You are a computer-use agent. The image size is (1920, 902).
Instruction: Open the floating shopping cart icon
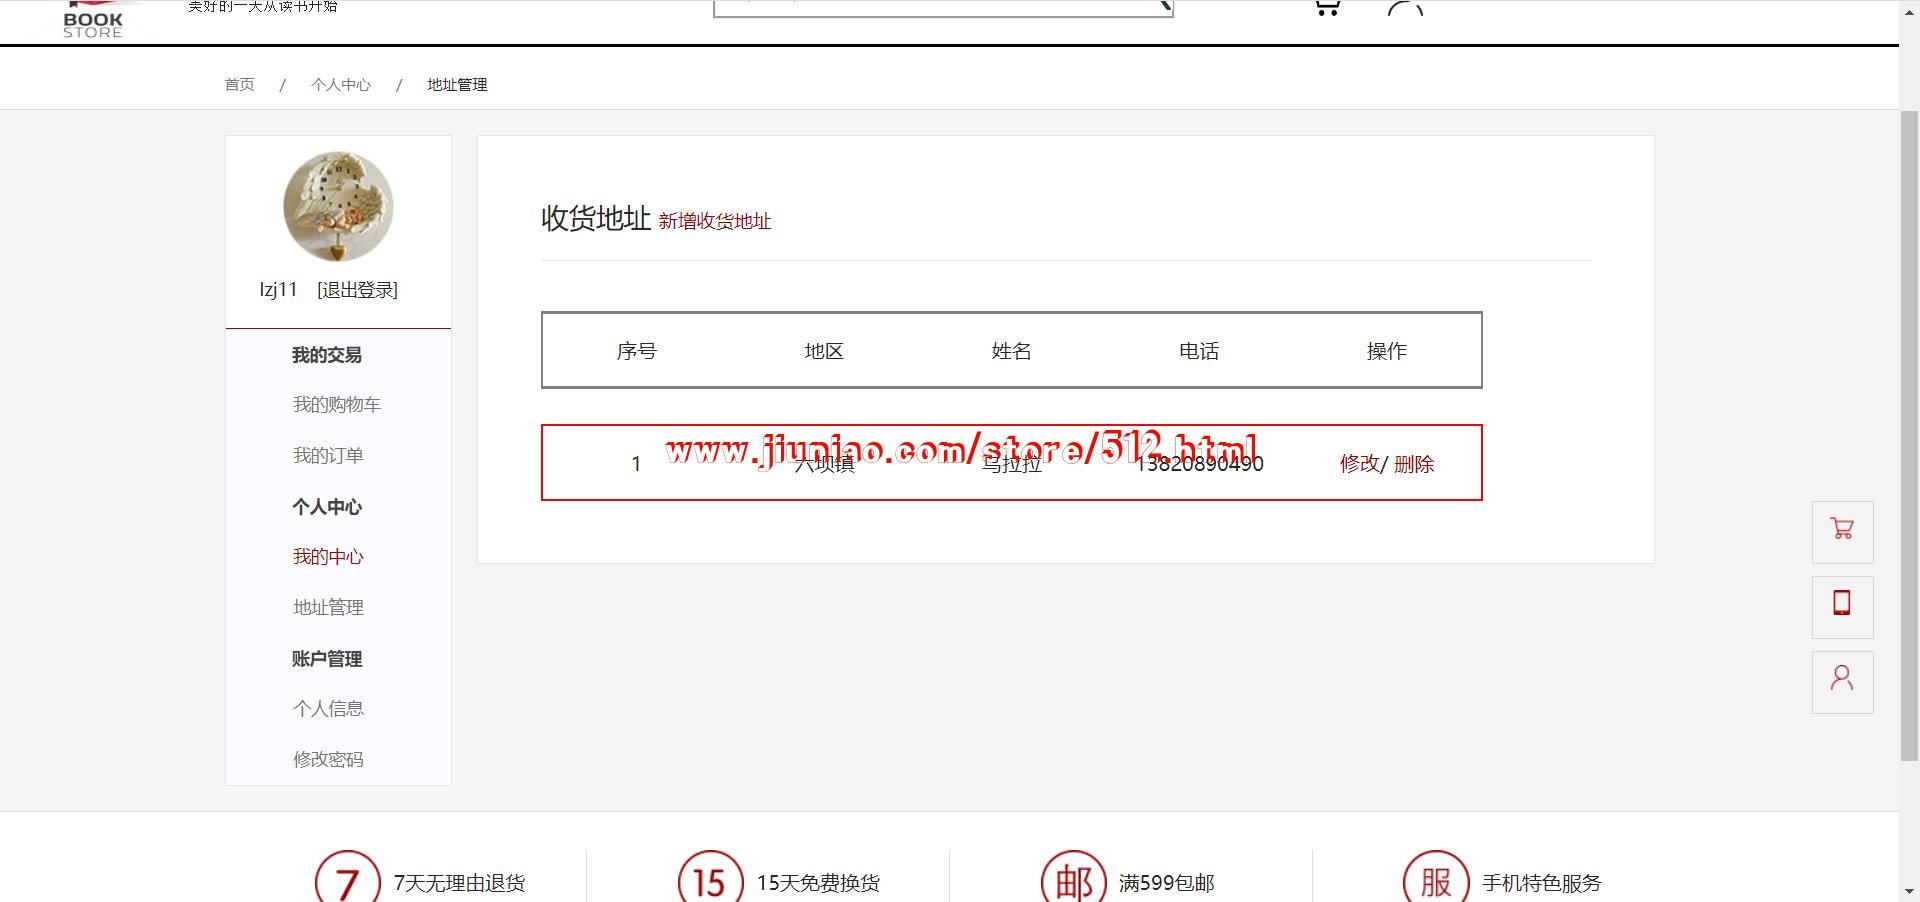(x=1842, y=531)
